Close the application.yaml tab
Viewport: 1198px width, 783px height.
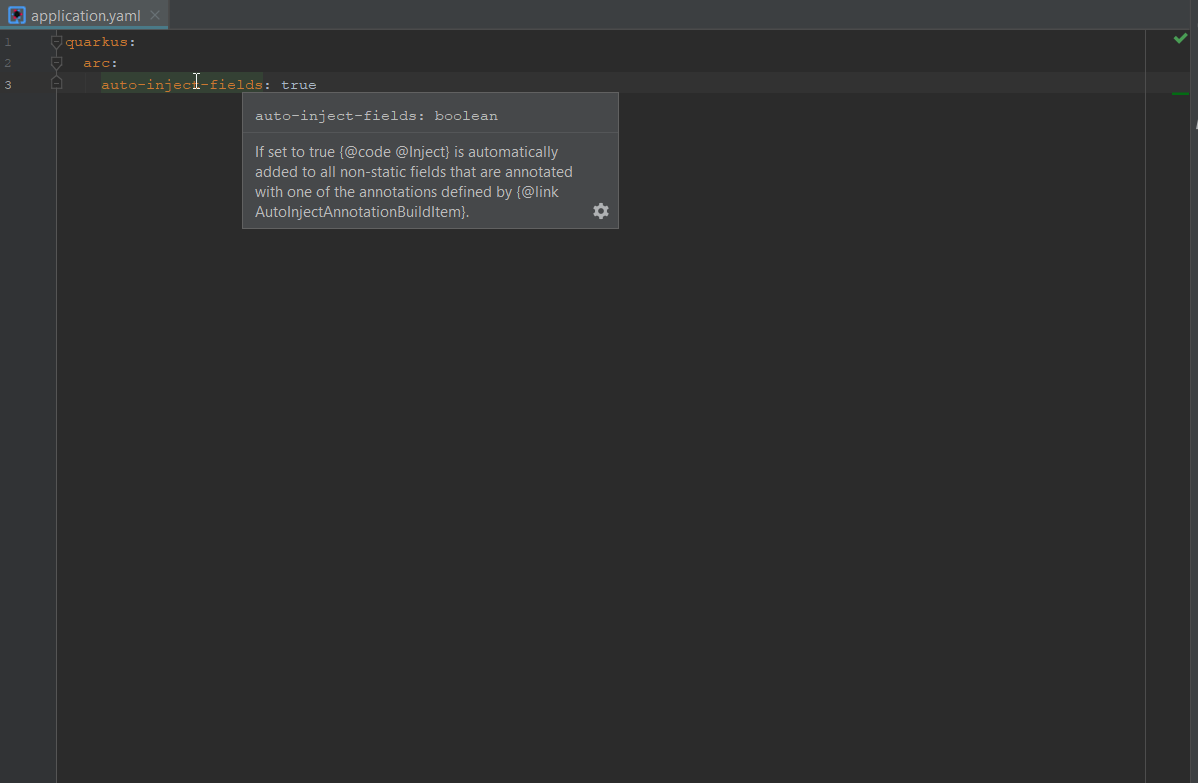[x=155, y=15]
